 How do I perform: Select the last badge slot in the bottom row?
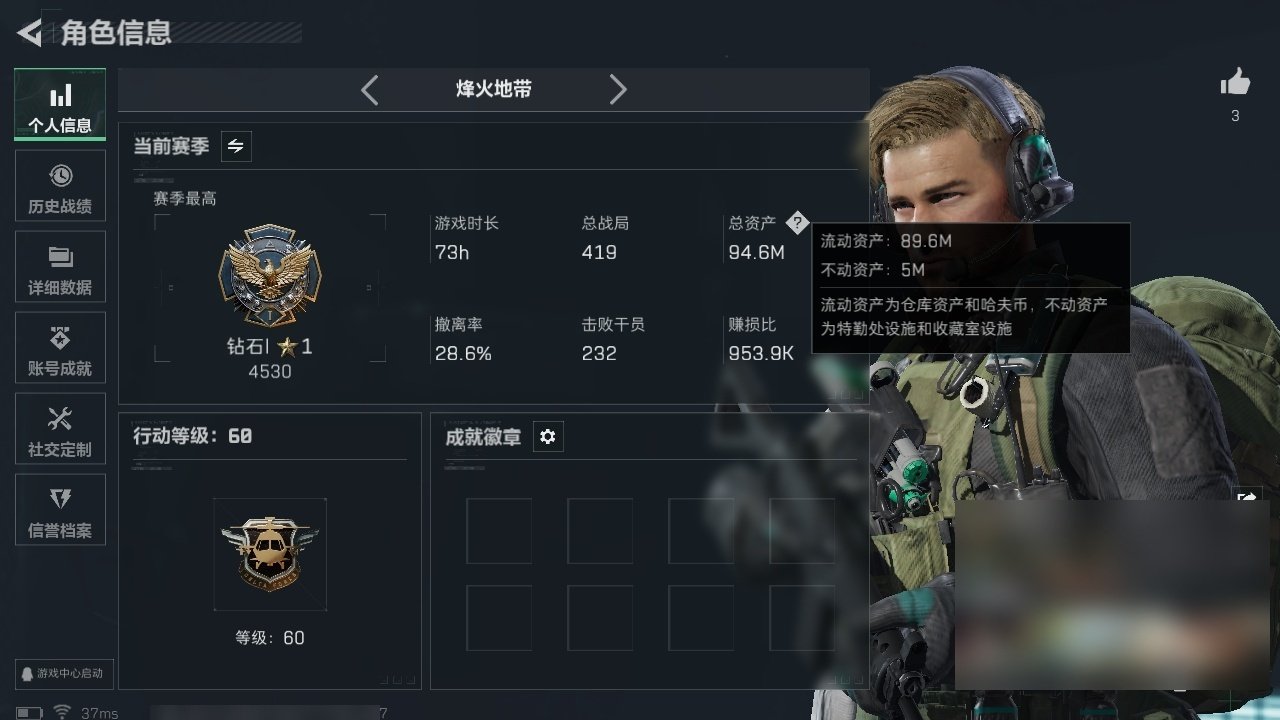[802, 618]
